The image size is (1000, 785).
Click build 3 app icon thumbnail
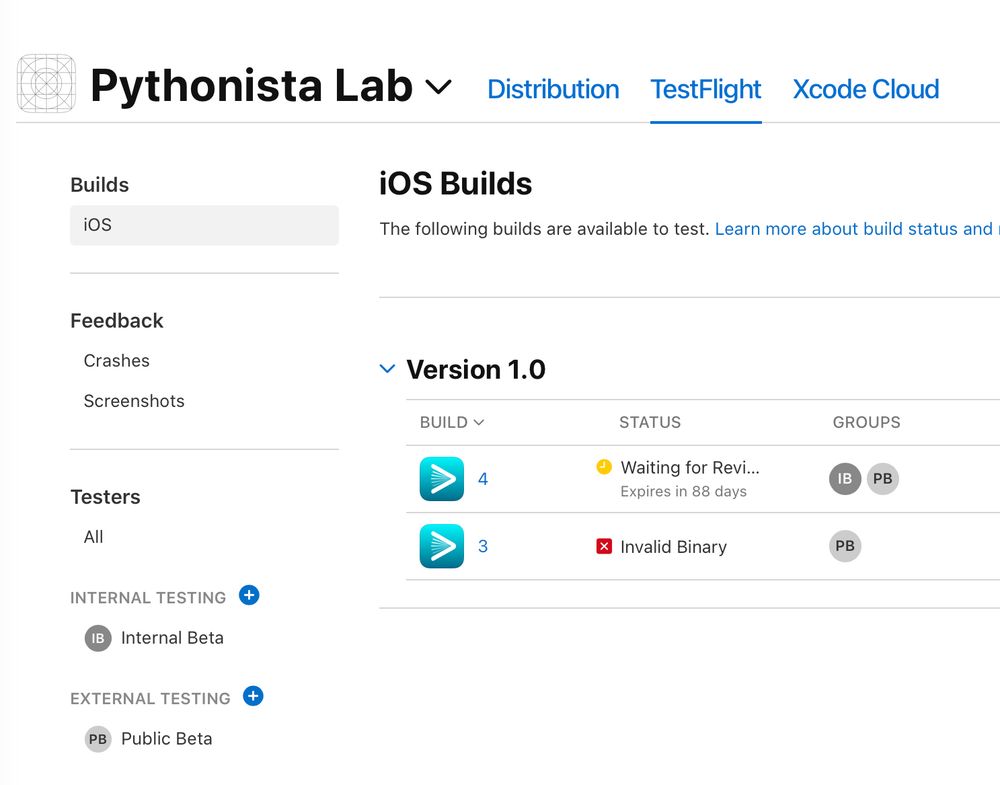coord(441,546)
